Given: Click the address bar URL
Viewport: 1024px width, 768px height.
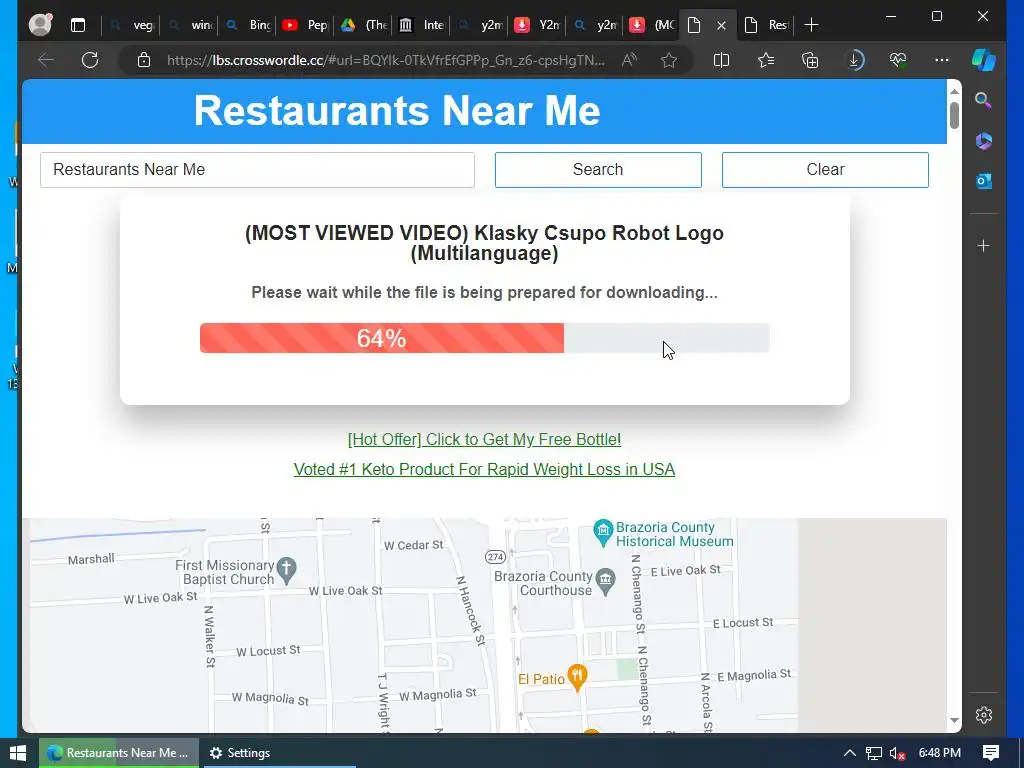Looking at the screenshot, I should pyautogui.click(x=385, y=60).
